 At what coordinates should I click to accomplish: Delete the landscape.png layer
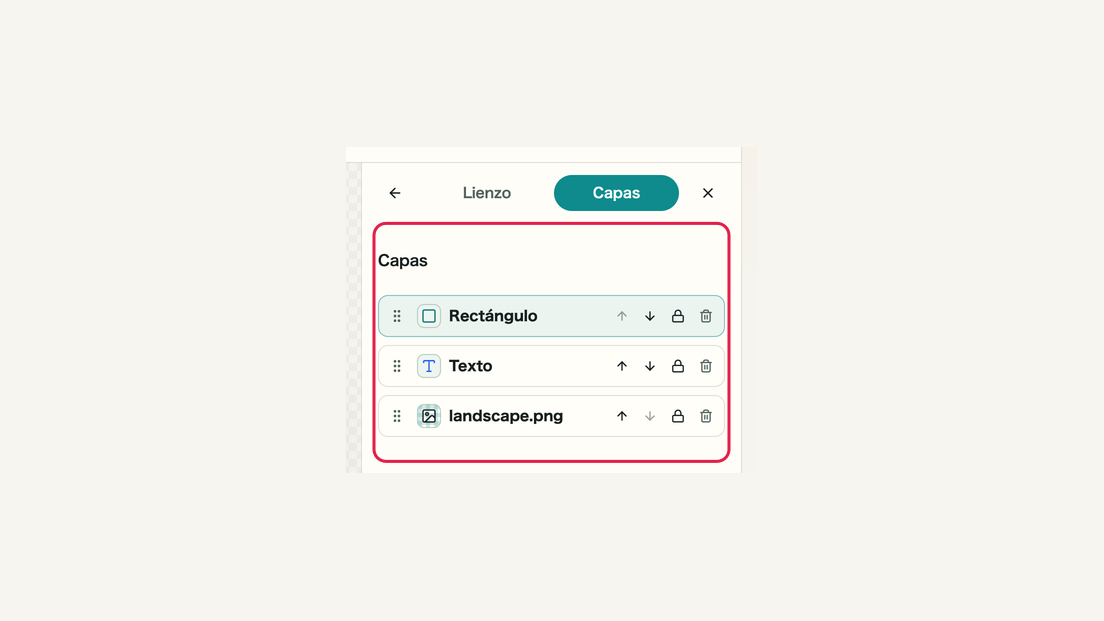coord(705,416)
